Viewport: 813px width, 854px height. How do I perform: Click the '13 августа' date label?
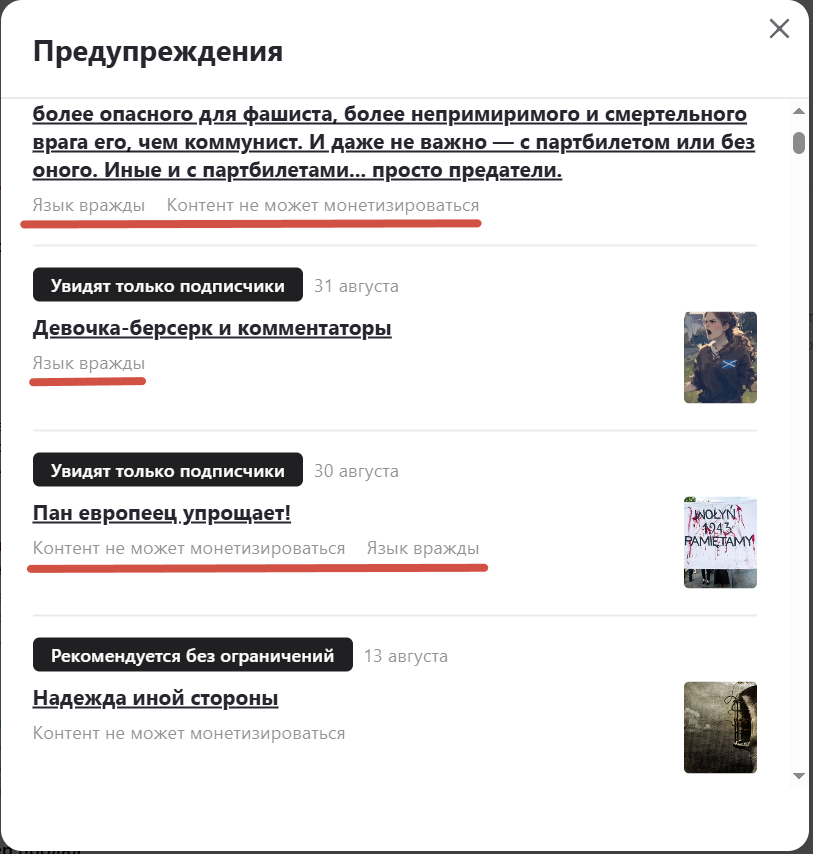point(406,656)
